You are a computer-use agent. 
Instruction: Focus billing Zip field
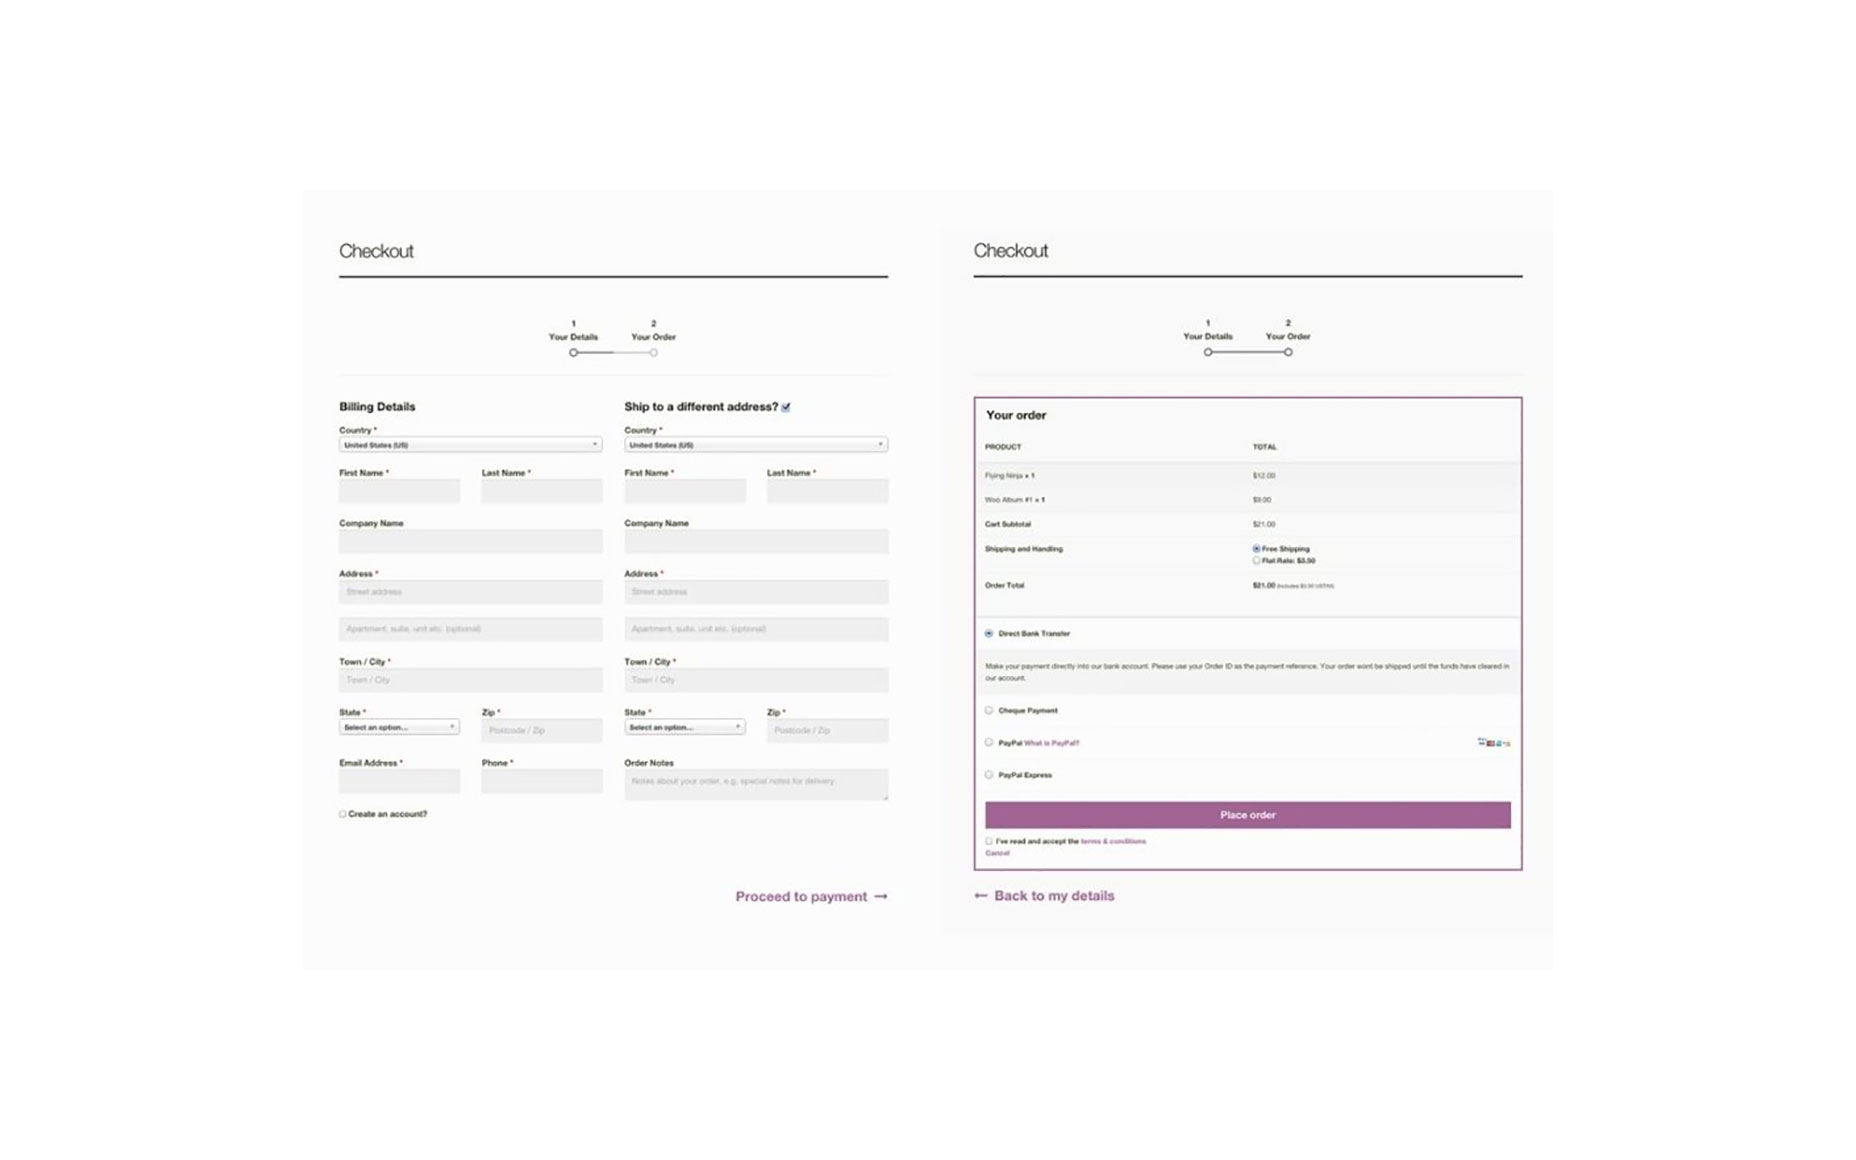pos(541,730)
